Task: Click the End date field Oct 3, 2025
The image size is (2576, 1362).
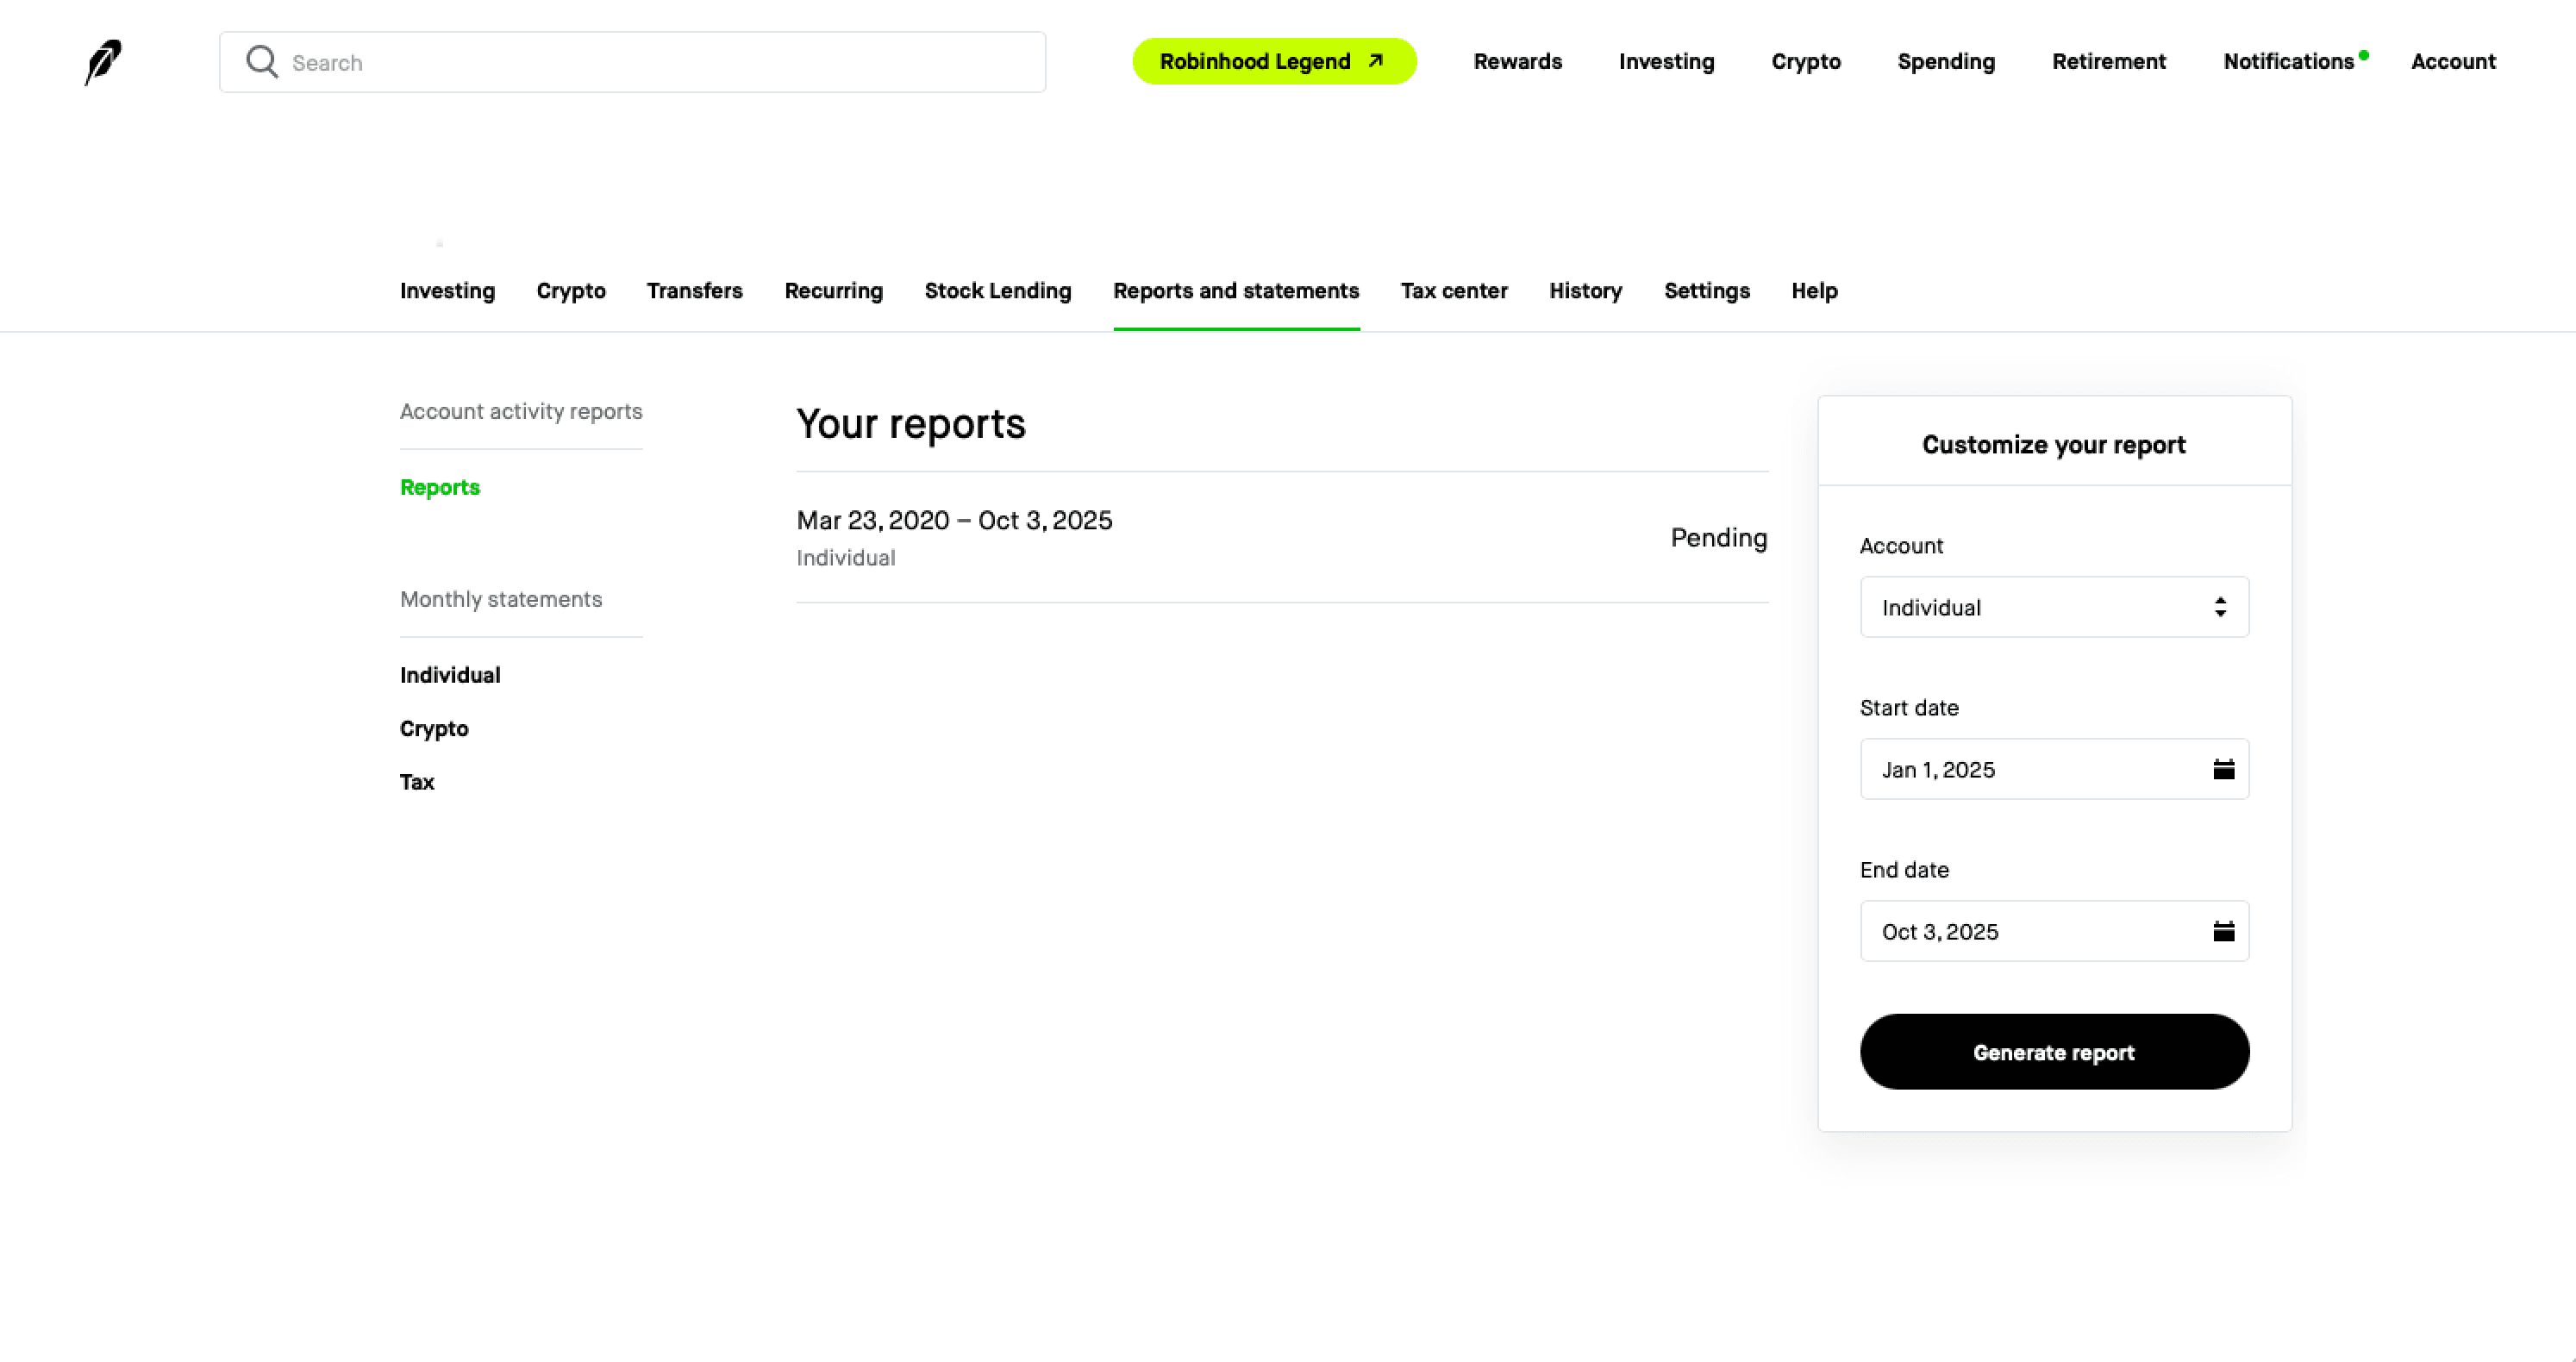Action: pos(2020,931)
